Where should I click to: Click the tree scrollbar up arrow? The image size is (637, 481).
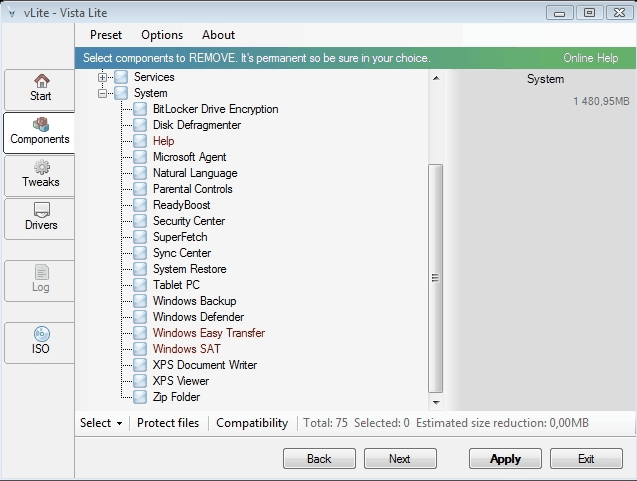coord(436,78)
